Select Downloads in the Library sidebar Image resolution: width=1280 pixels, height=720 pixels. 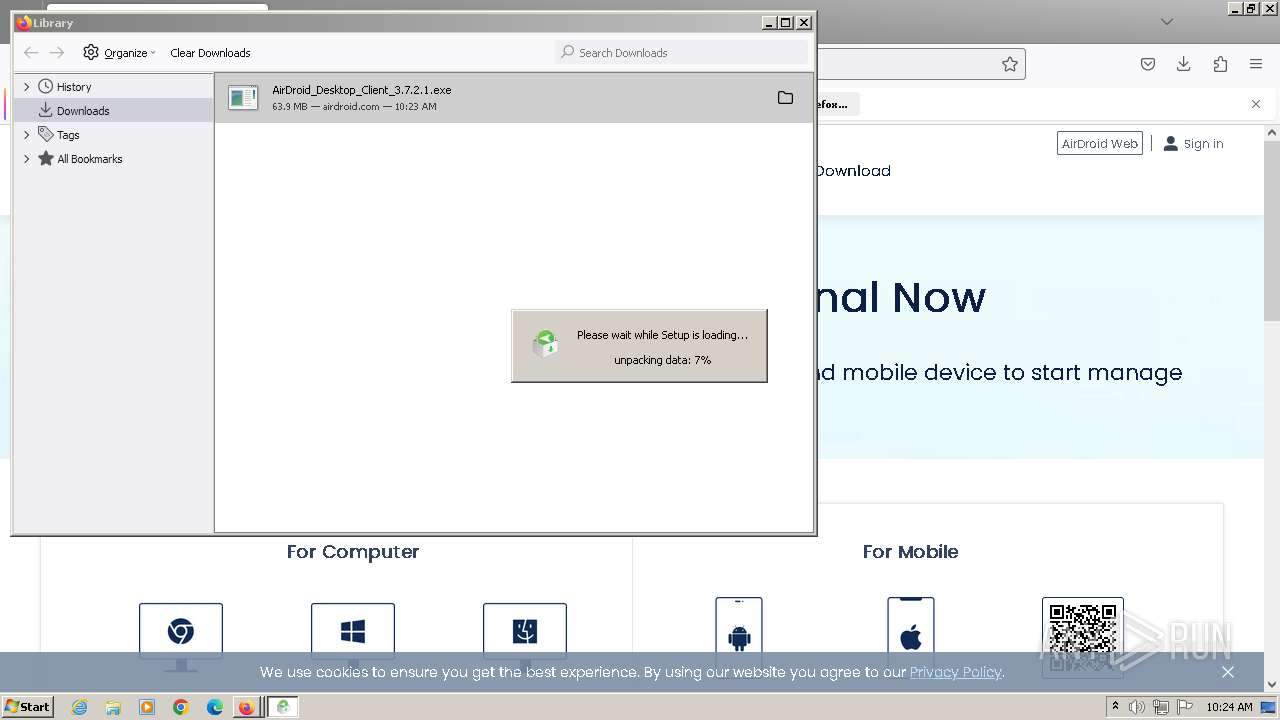(83, 111)
